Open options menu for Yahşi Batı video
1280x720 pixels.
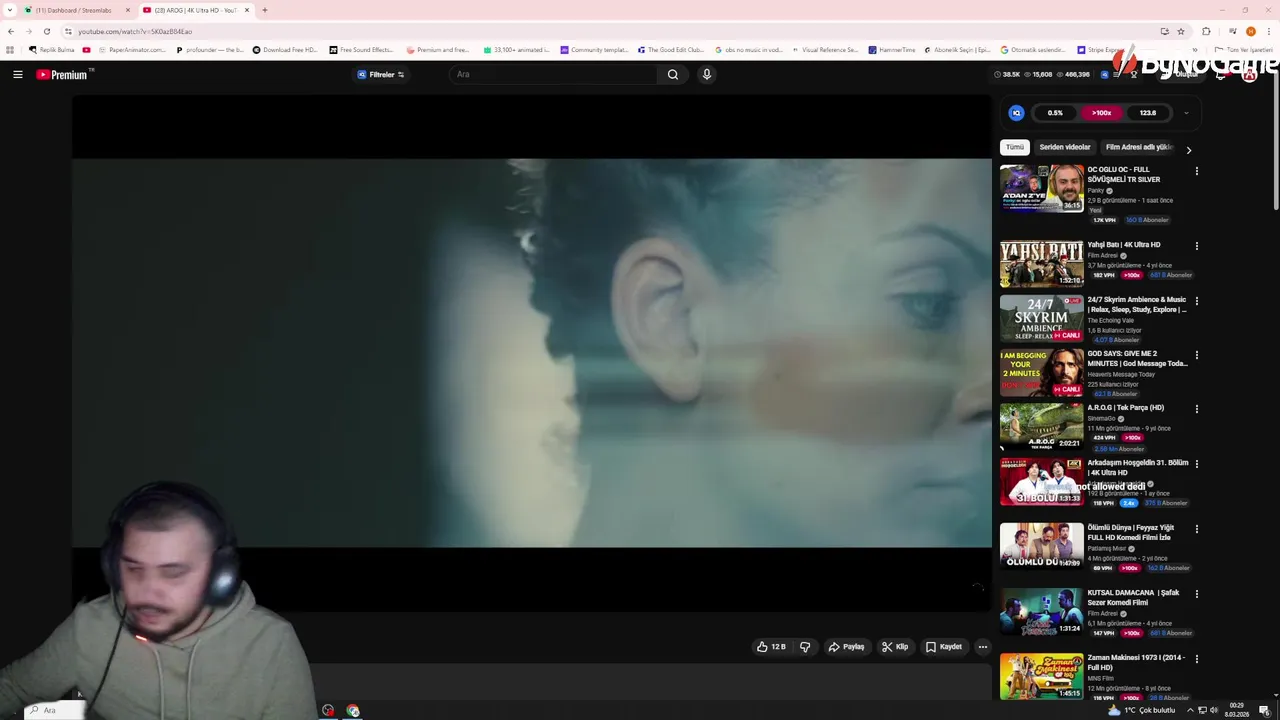1196,246
